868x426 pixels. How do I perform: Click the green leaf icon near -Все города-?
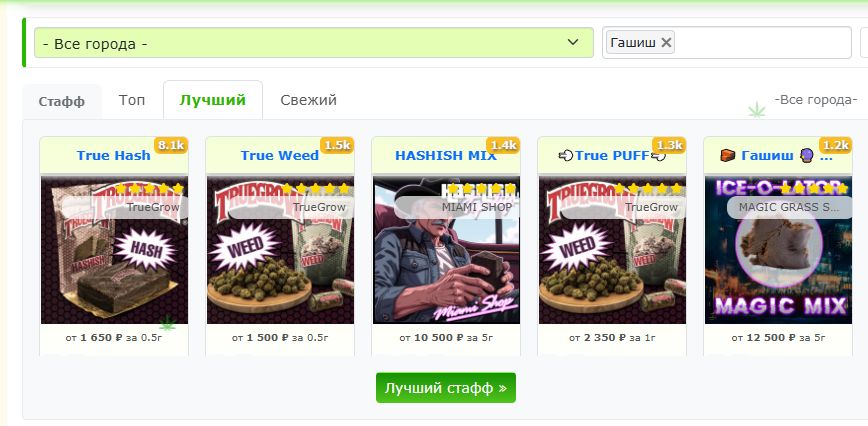[x=757, y=109]
